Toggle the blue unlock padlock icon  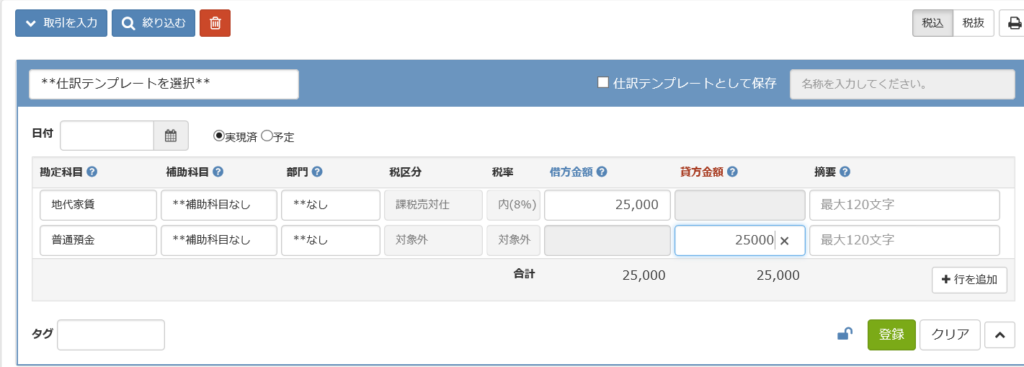pyautogui.click(x=844, y=334)
